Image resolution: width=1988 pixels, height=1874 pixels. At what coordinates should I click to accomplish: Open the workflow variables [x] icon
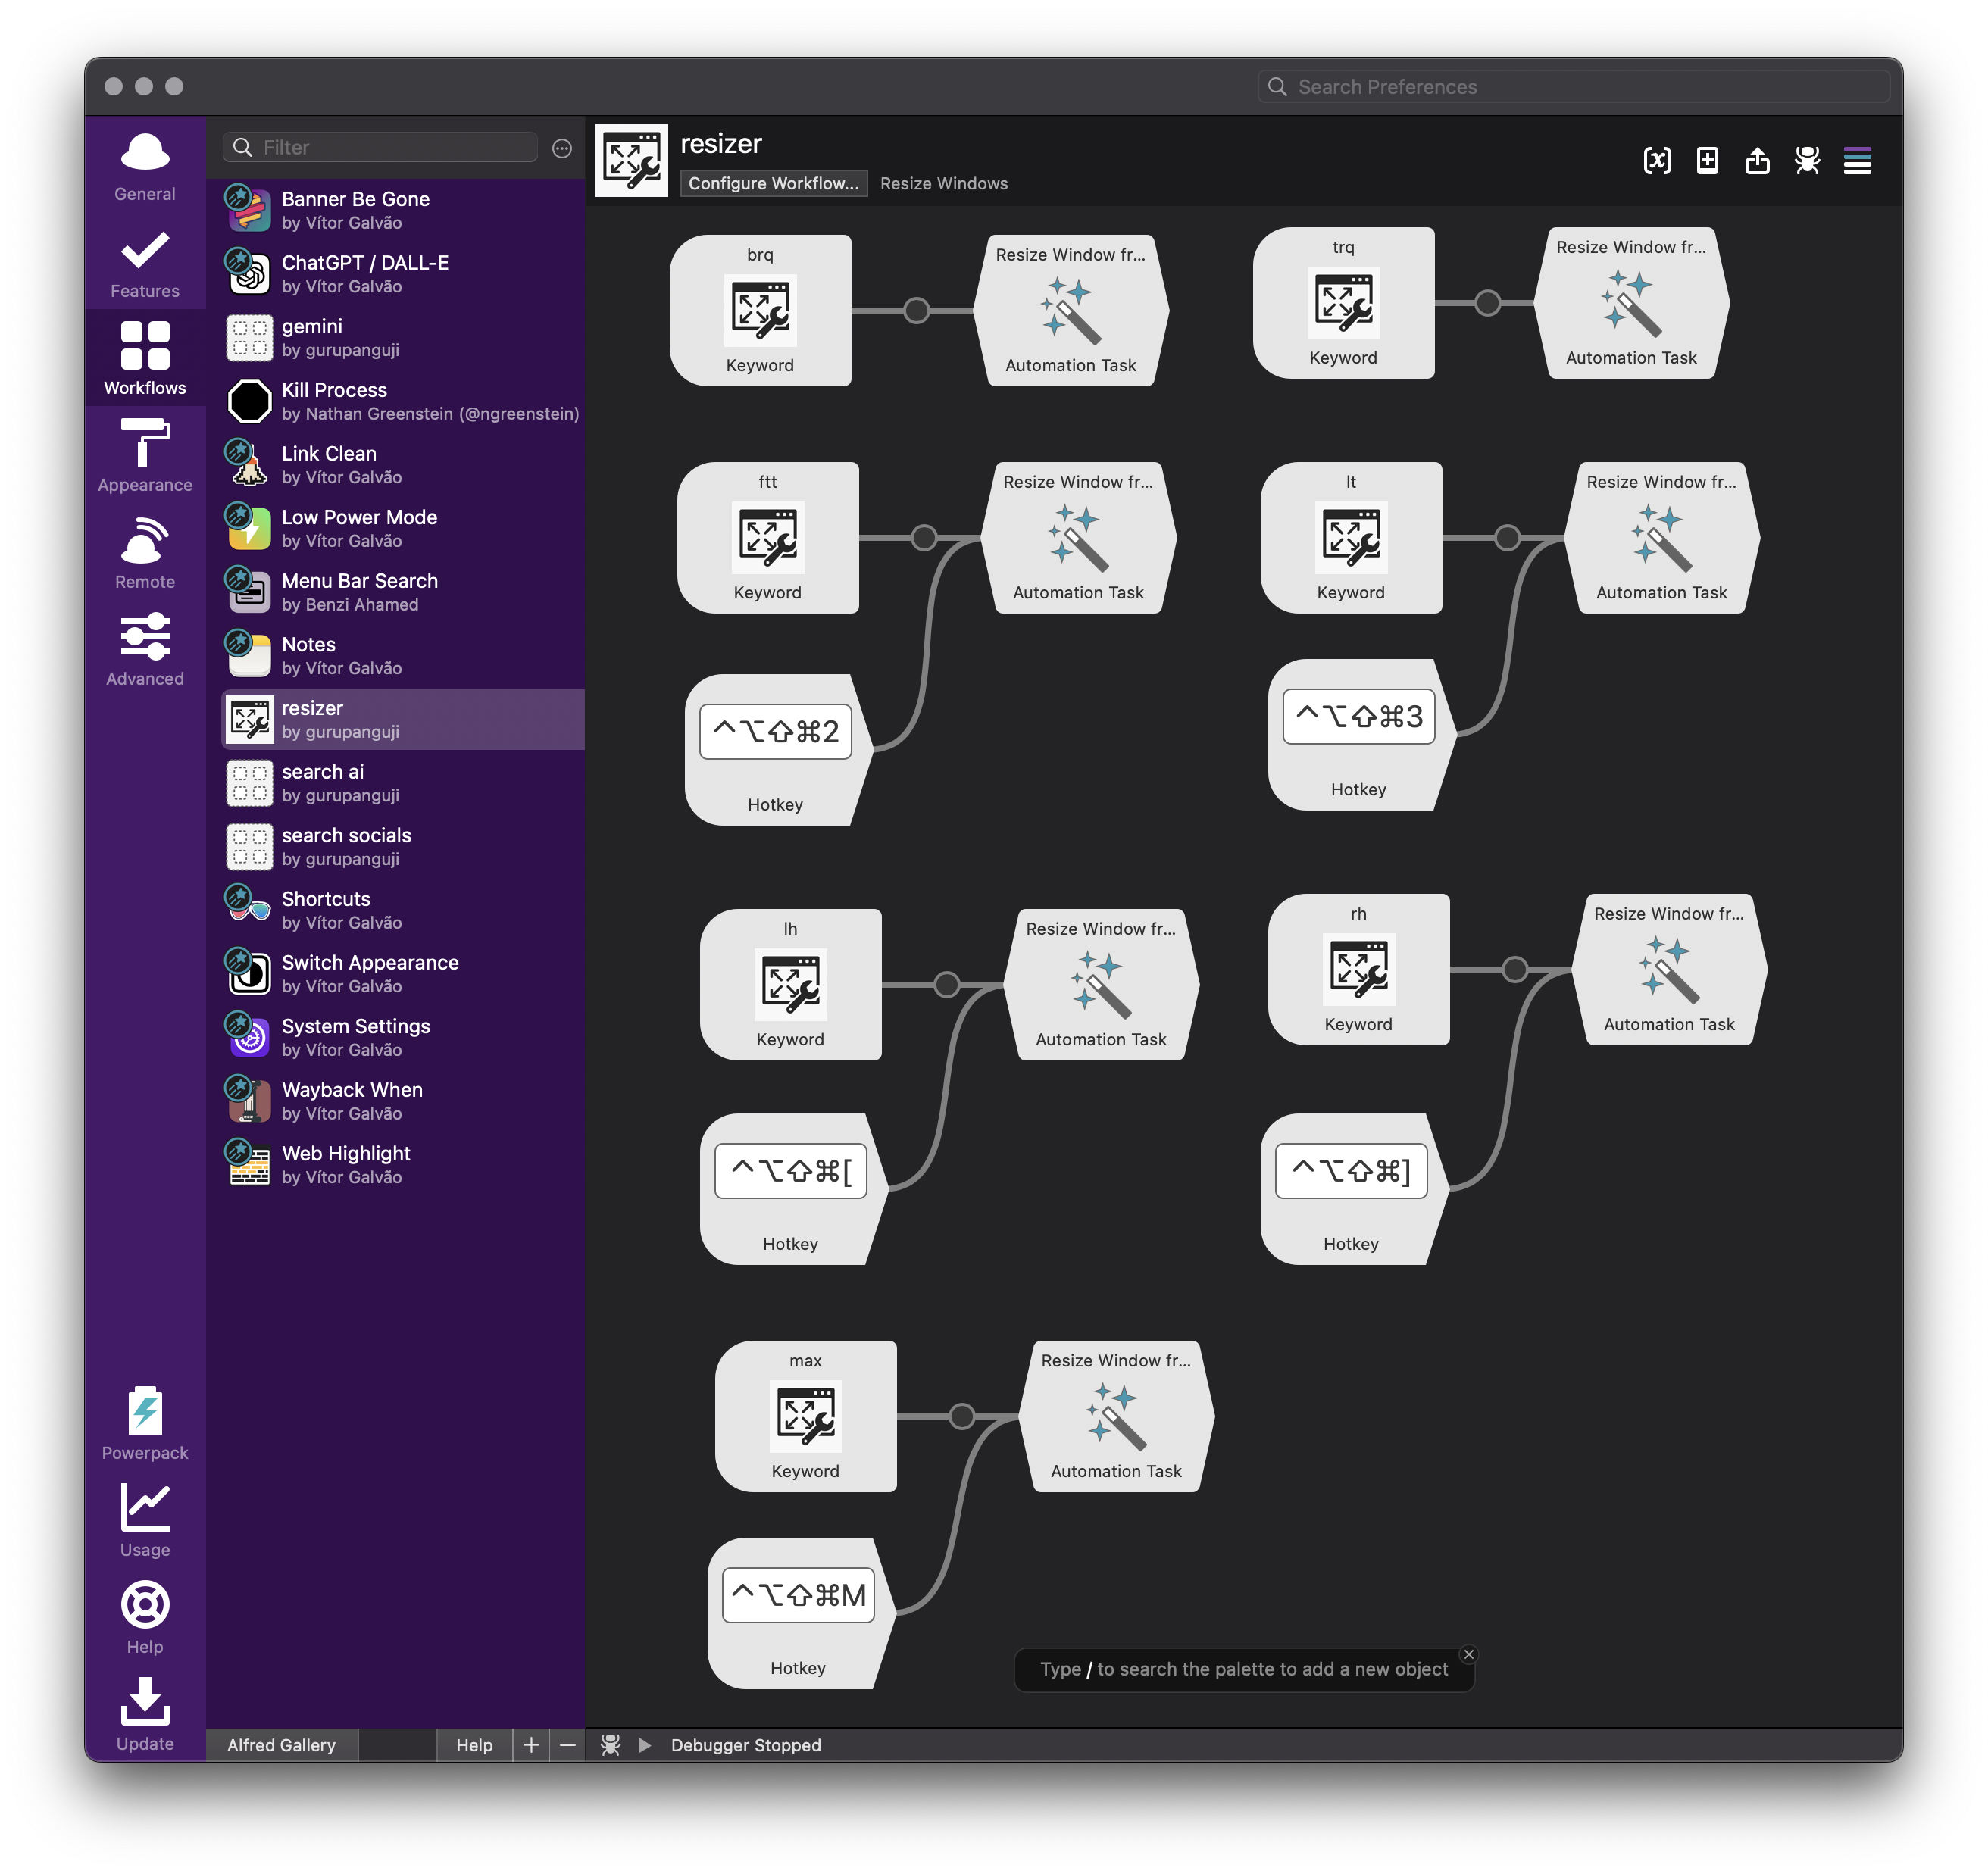pyautogui.click(x=1657, y=160)
